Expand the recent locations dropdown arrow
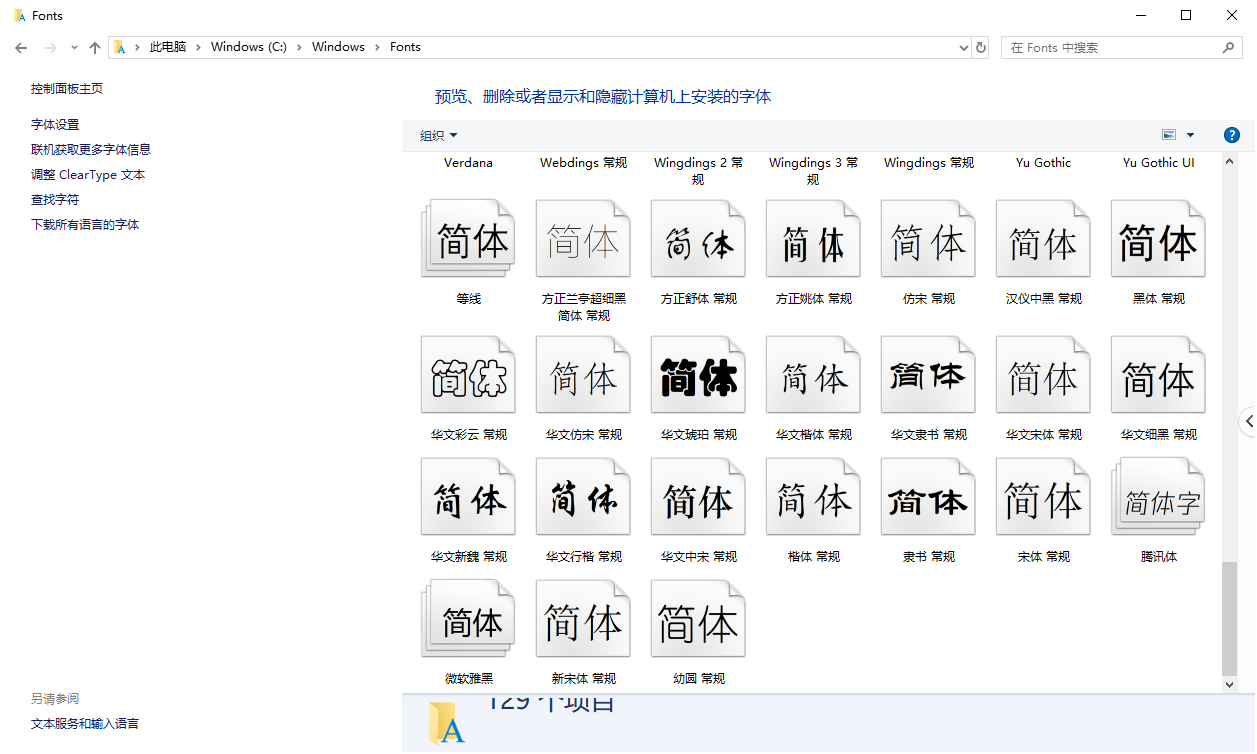 74,47
